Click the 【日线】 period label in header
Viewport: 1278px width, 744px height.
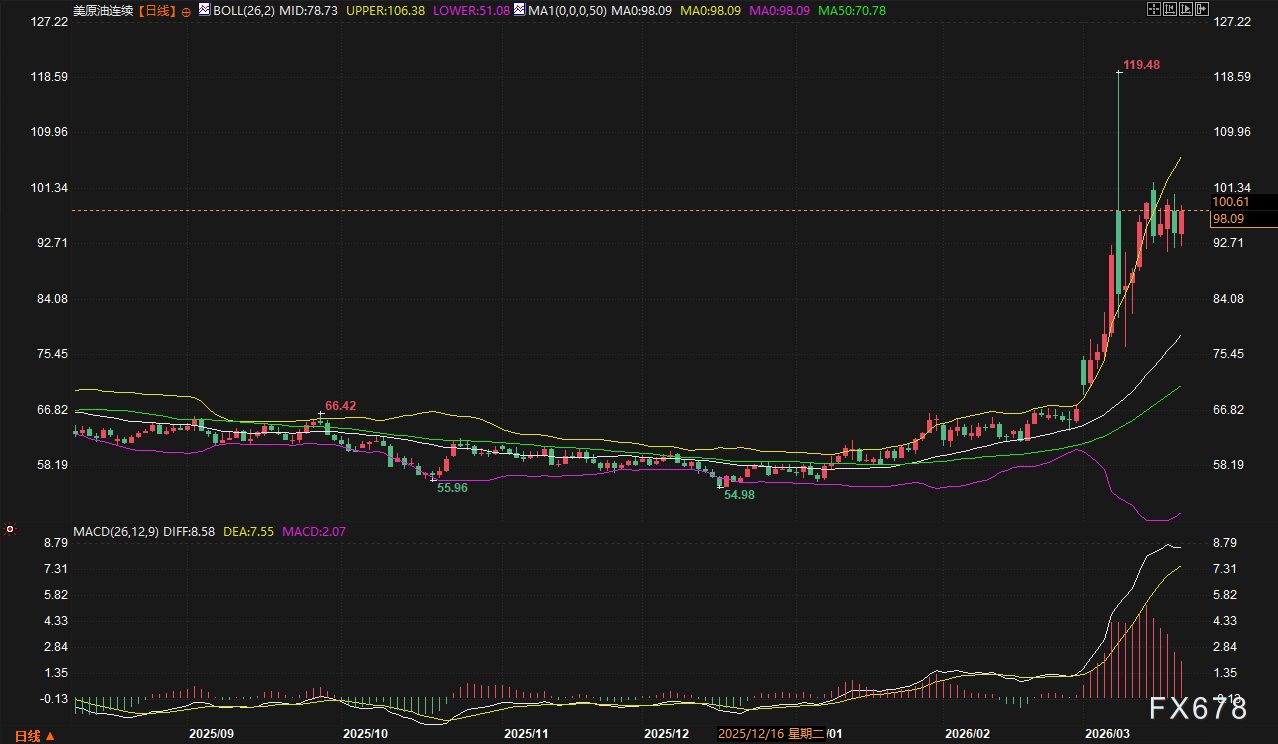coord(154,11)
